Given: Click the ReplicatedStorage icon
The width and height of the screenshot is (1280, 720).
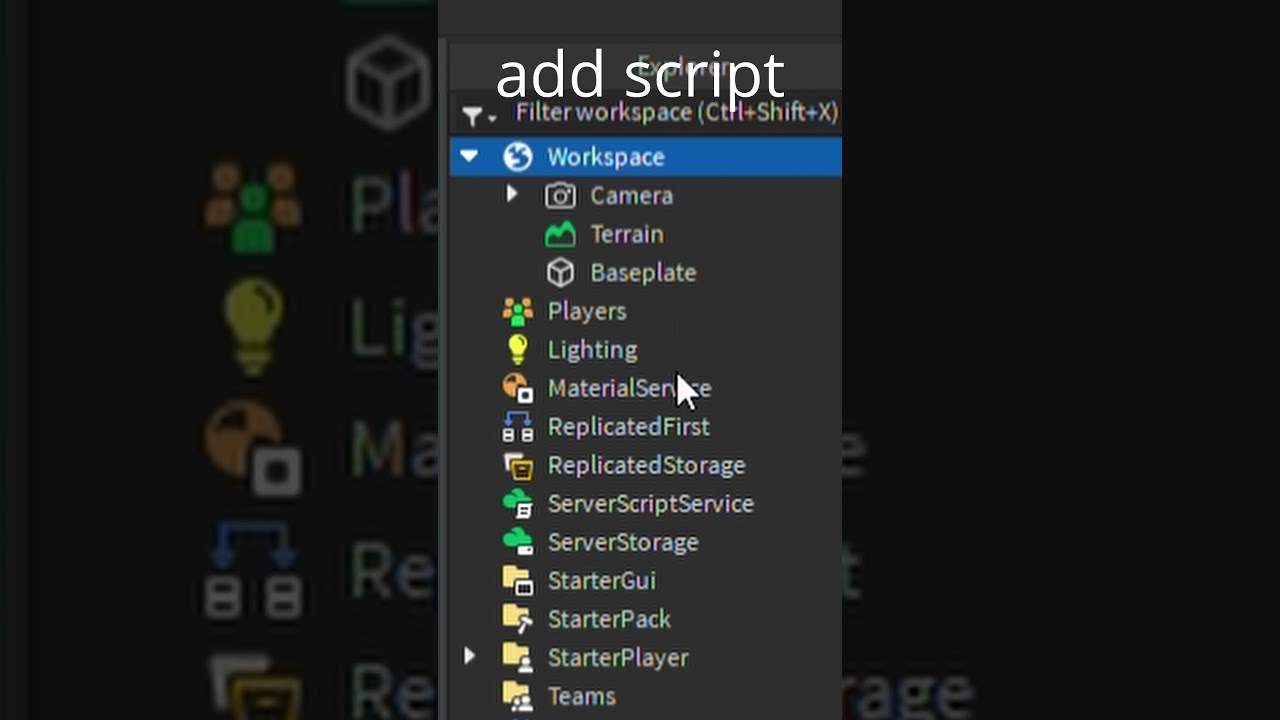Looking at the screenshot, I should point(518,466).
